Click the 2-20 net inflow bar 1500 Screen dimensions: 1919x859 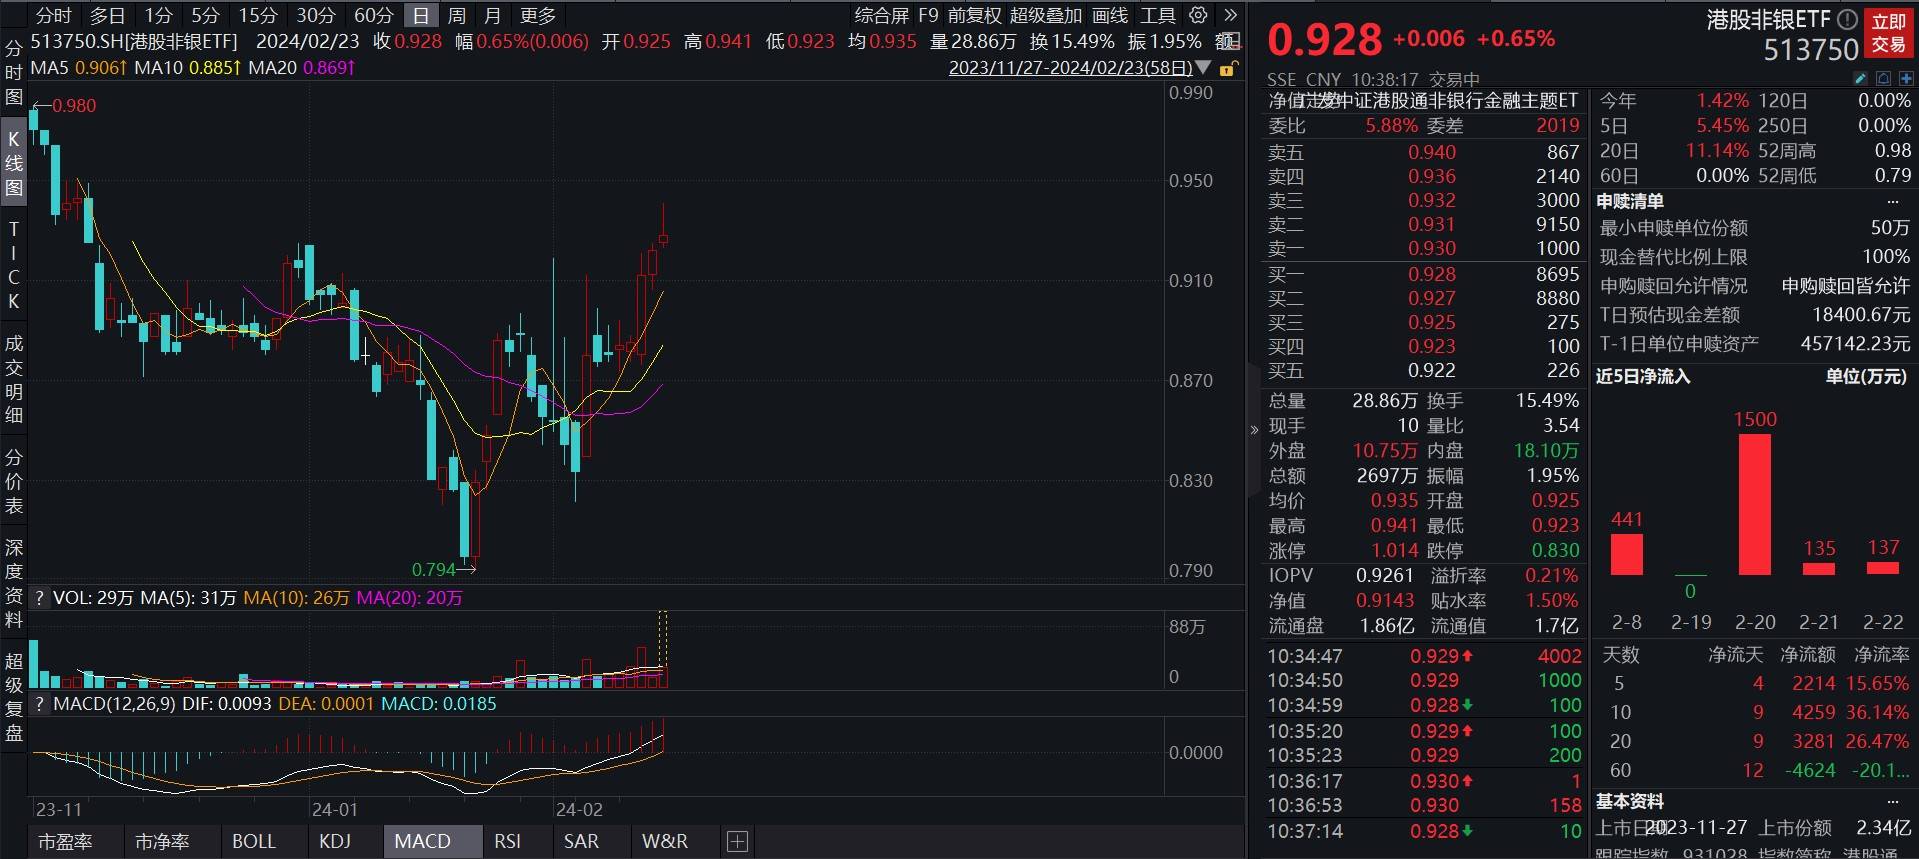coord(1755,504)
